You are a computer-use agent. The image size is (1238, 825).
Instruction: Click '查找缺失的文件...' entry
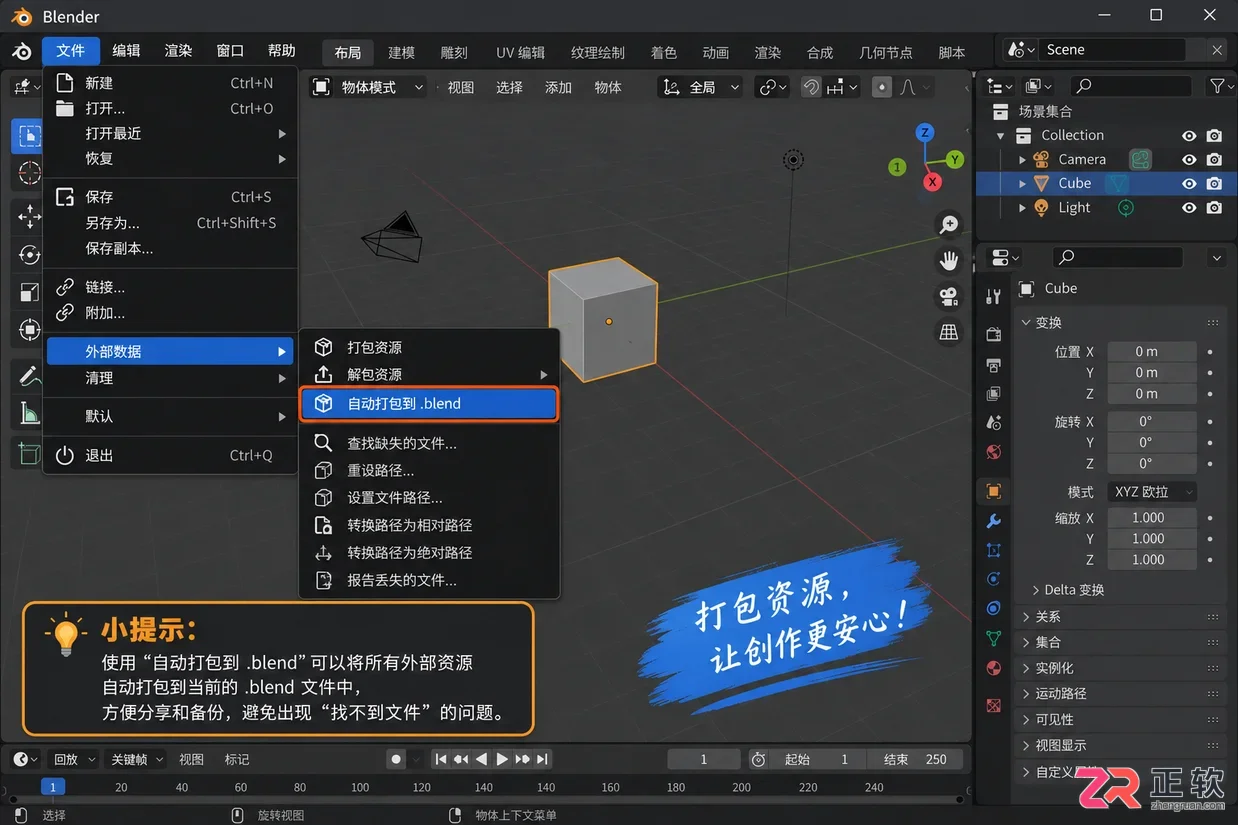(428, 443)
